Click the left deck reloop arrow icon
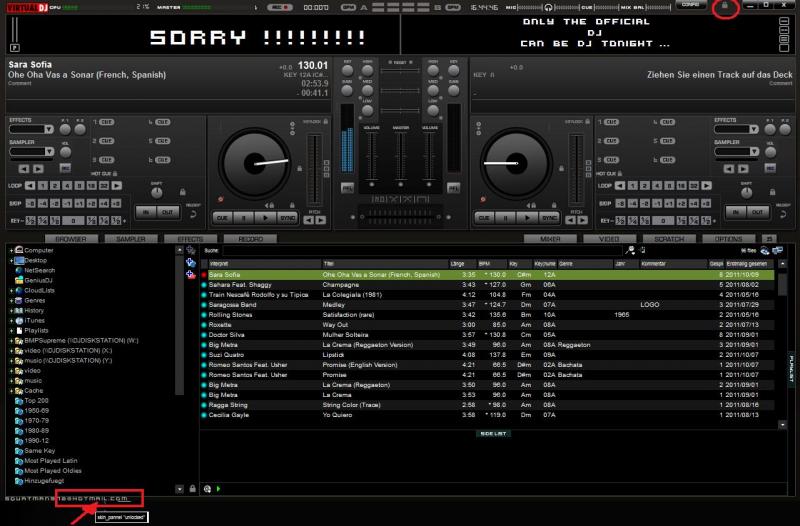Image resolution: width=800 pixels, height=526 pixels. [193, 214]
